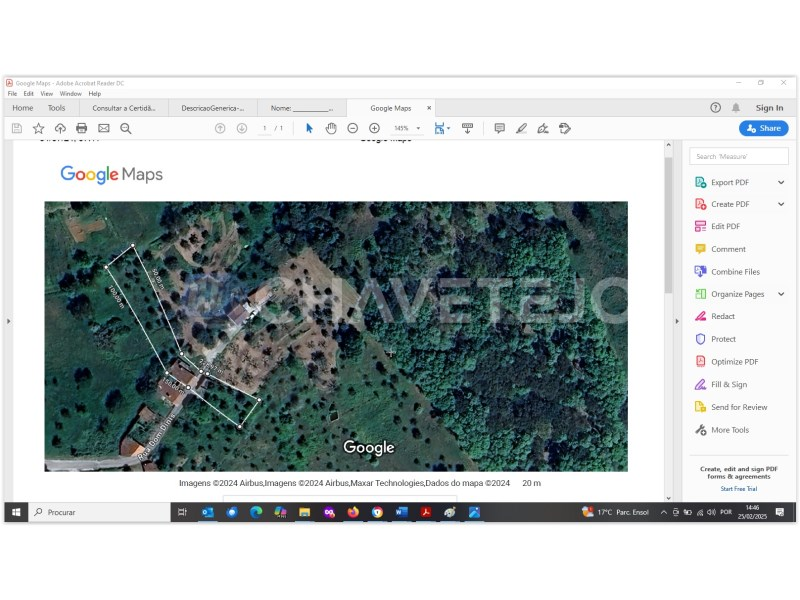Screen dimensions: 800x600
Task: Close the Google Maps document tab
Action: point(429,108)
